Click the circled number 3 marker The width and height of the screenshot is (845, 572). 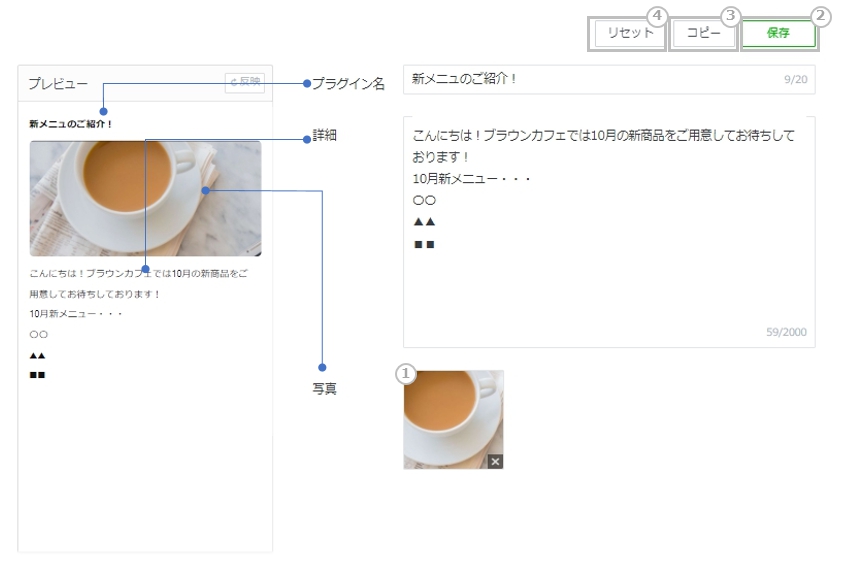pos(731,16)
